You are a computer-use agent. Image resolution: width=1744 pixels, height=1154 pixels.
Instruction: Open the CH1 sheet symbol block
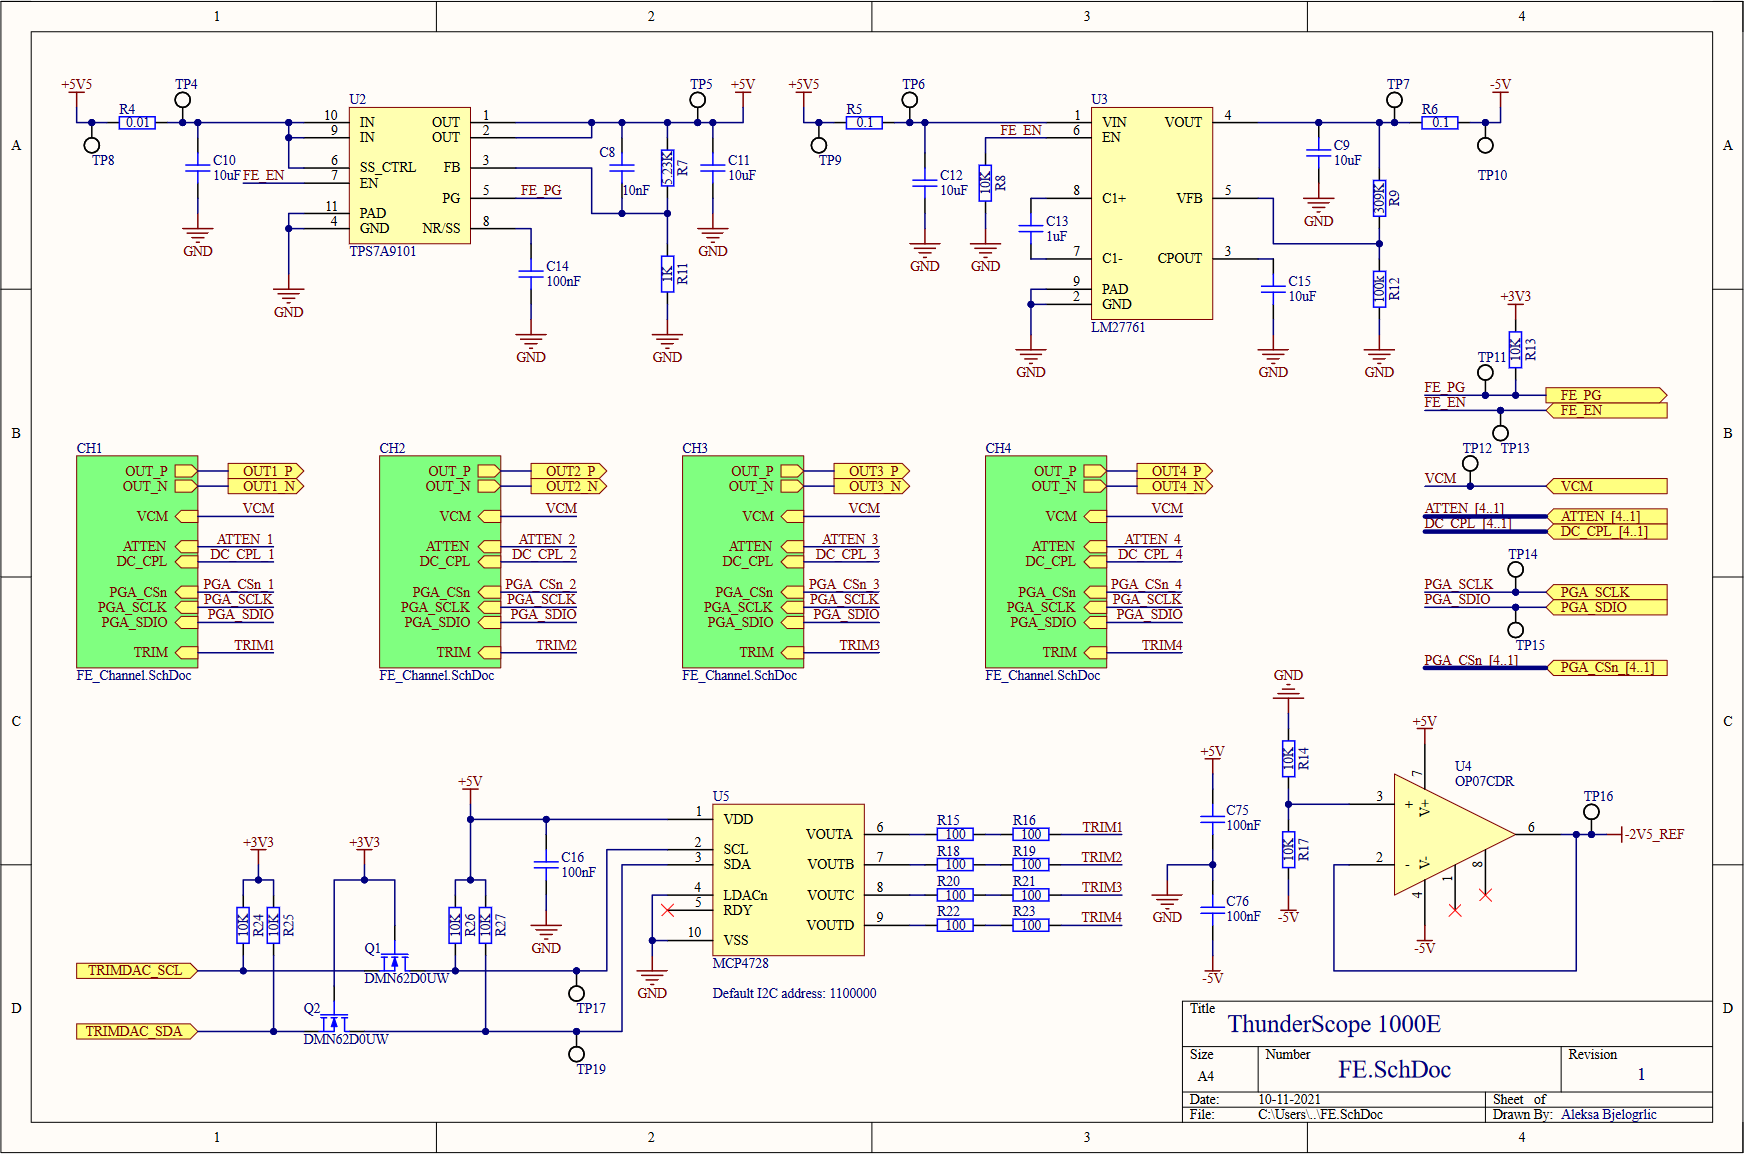tap(137, 562)
